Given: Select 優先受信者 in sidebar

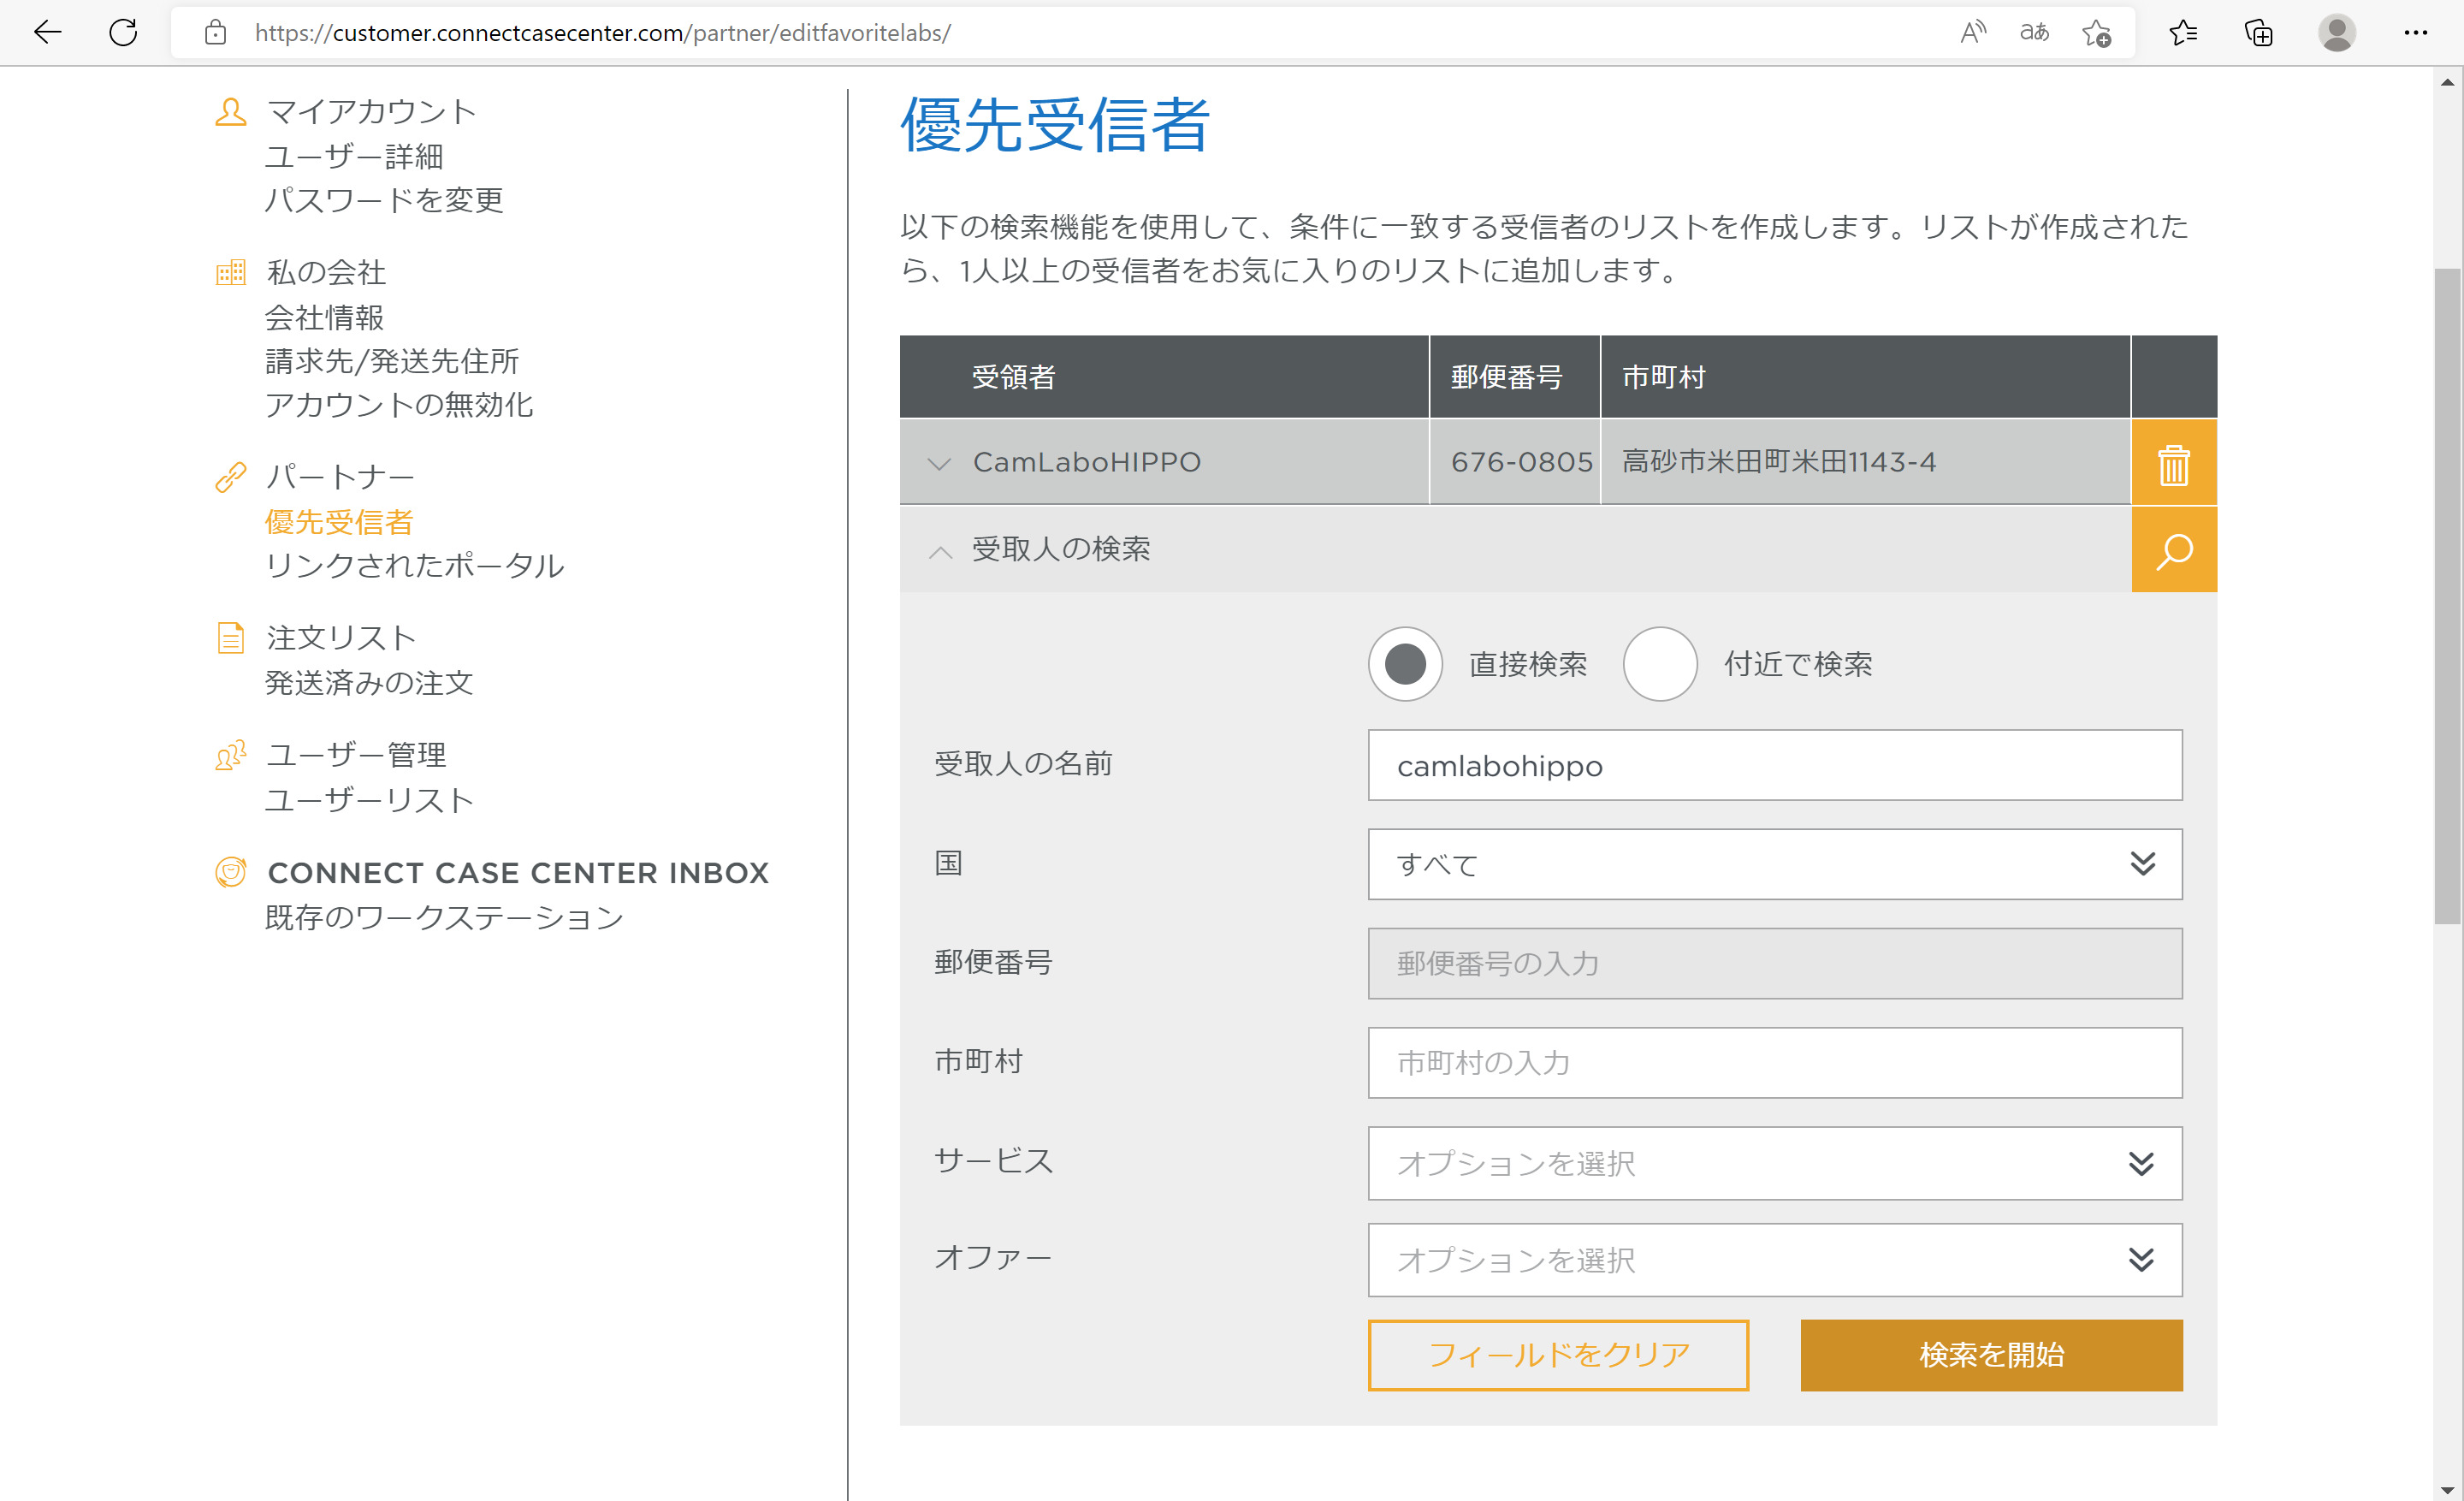Looking at the screenshot, I should [339, 522].
